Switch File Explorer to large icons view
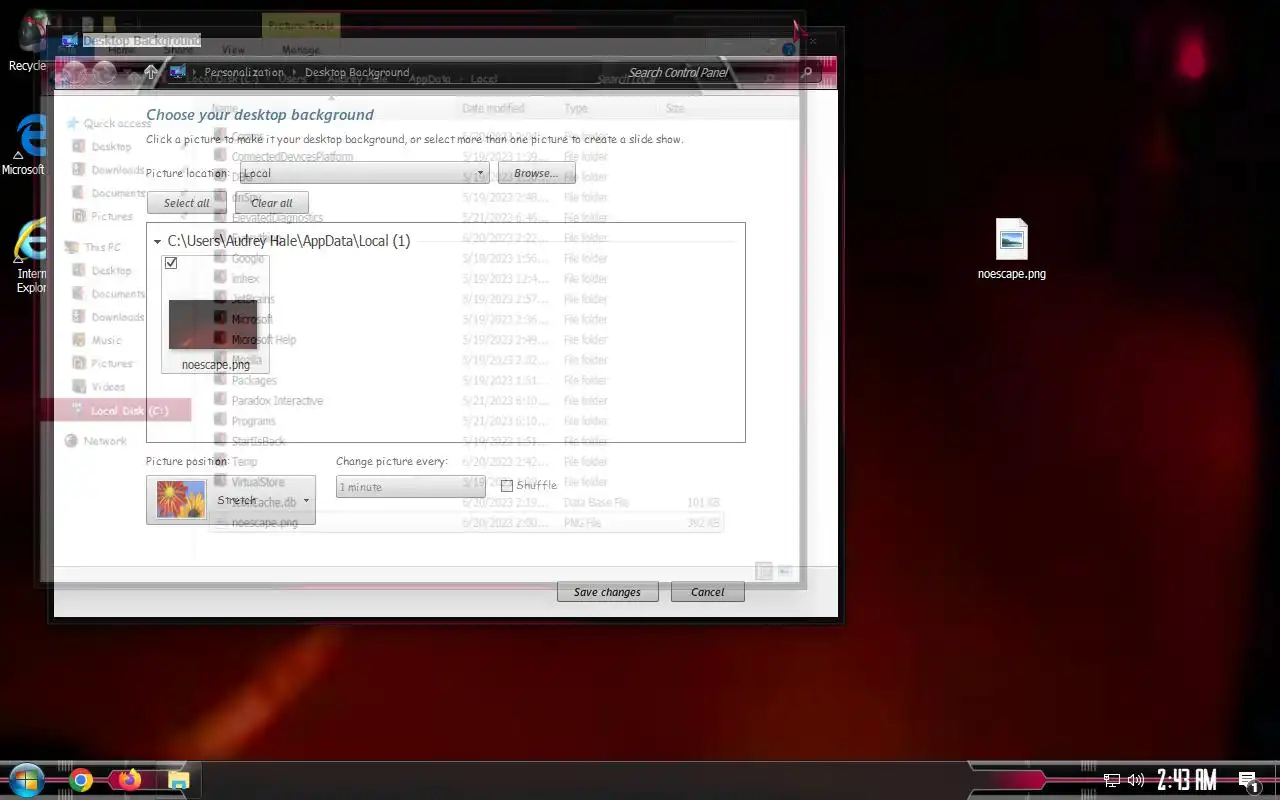This screenshot has height=800, width=1280. click(x=785, y=571)
